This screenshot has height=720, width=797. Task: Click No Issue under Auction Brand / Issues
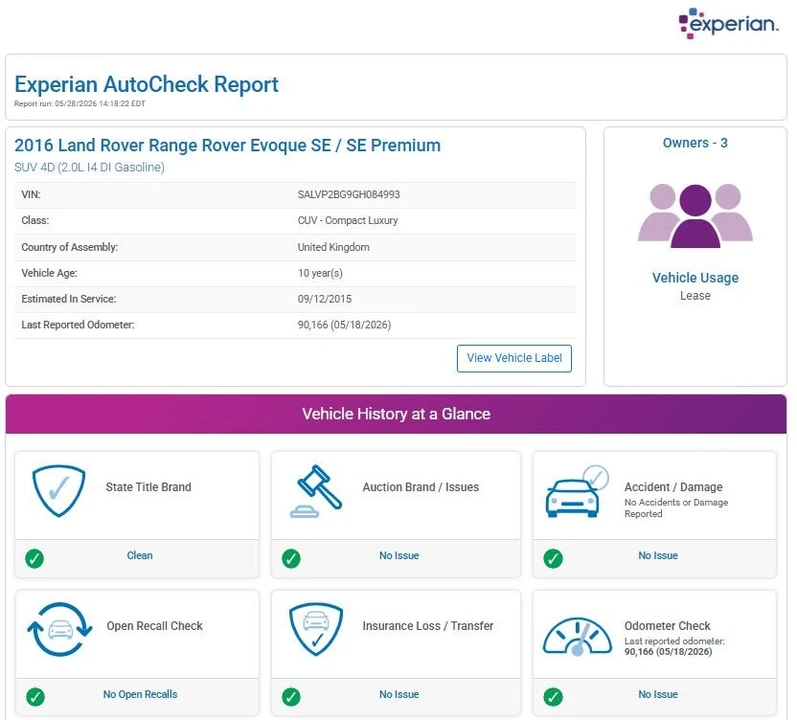point(399,555)
